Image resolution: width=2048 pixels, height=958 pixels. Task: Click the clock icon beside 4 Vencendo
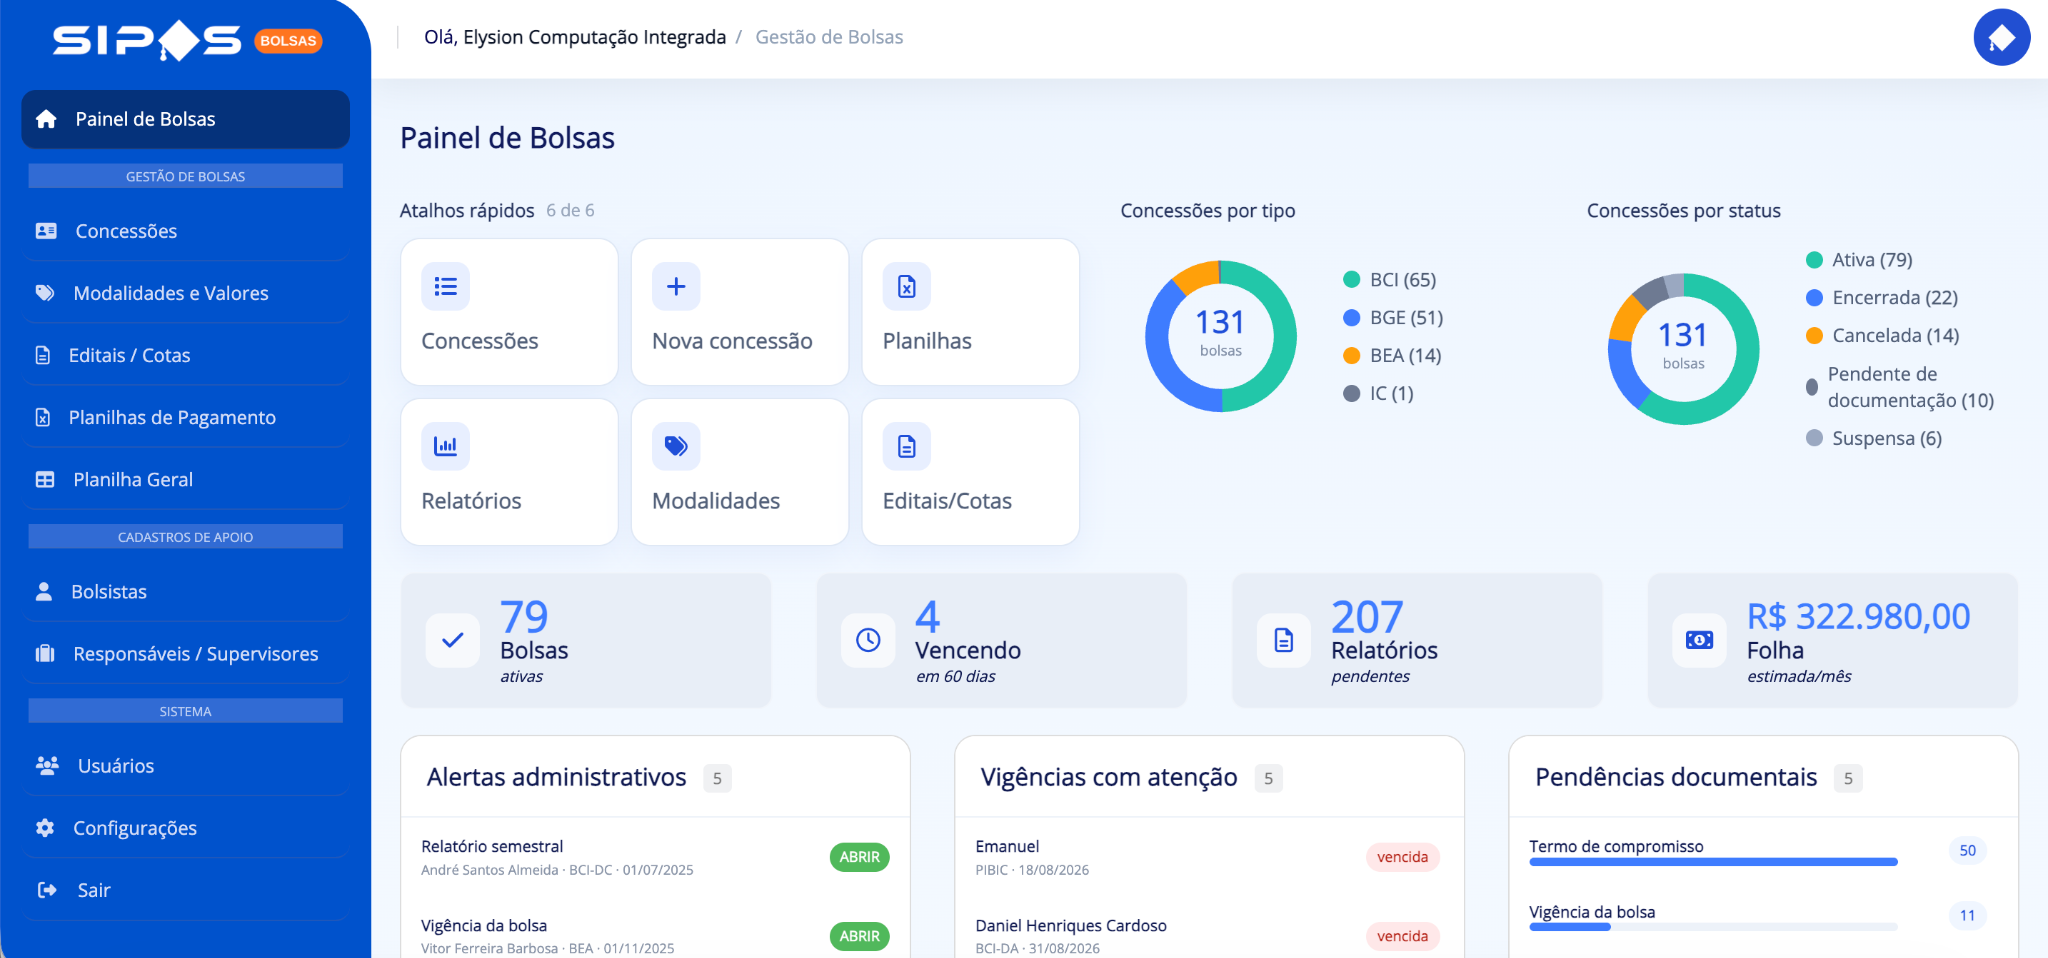[868, 640]
